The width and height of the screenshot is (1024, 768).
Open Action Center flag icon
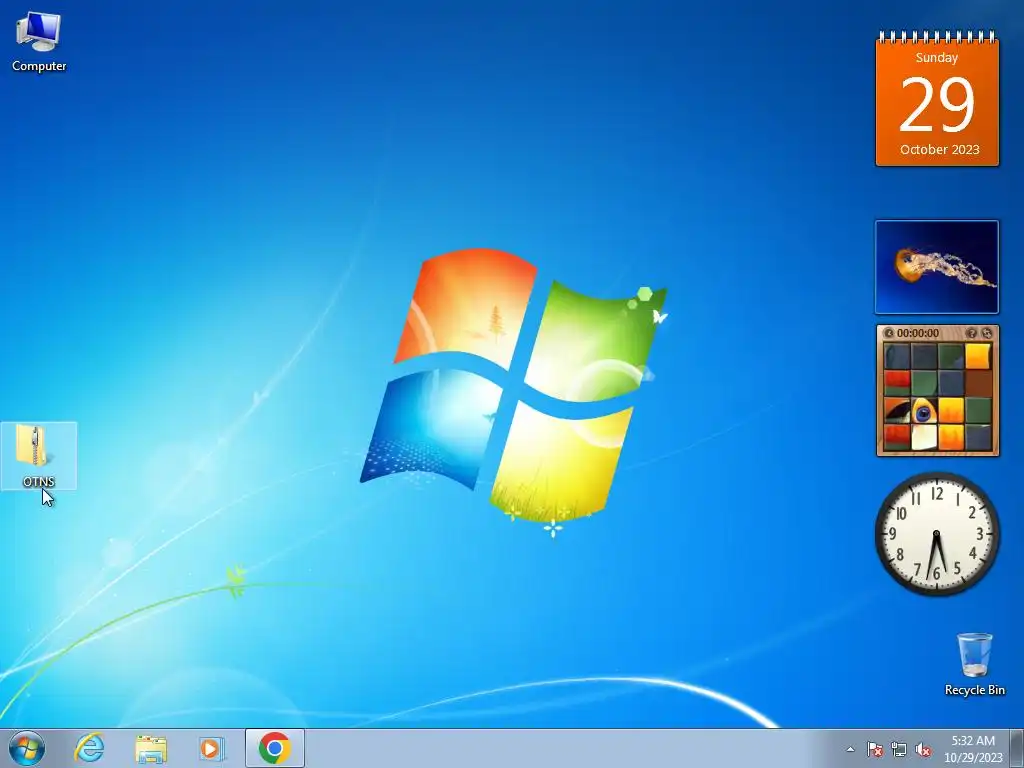(x=875, y=749)
